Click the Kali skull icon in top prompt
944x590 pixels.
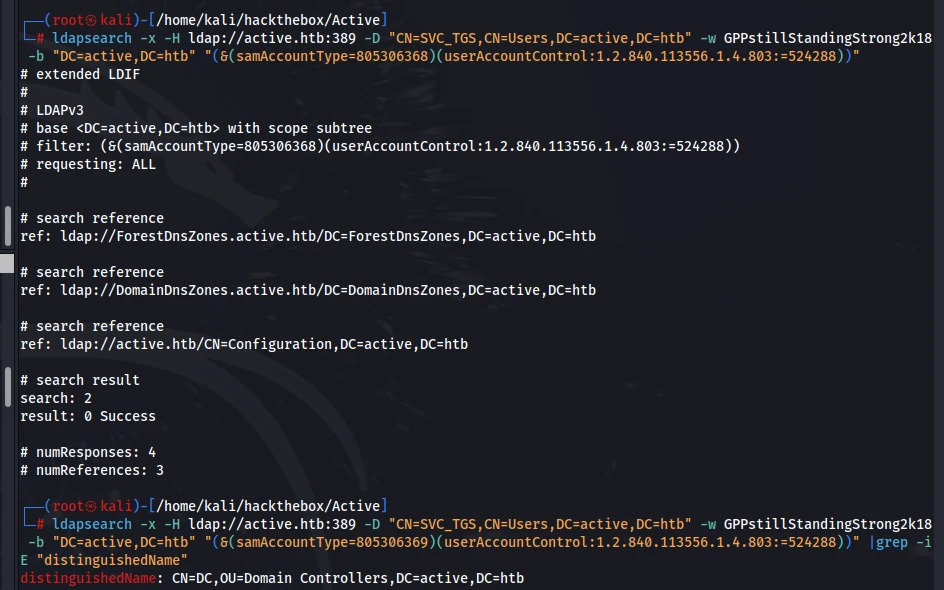point(91,20)
